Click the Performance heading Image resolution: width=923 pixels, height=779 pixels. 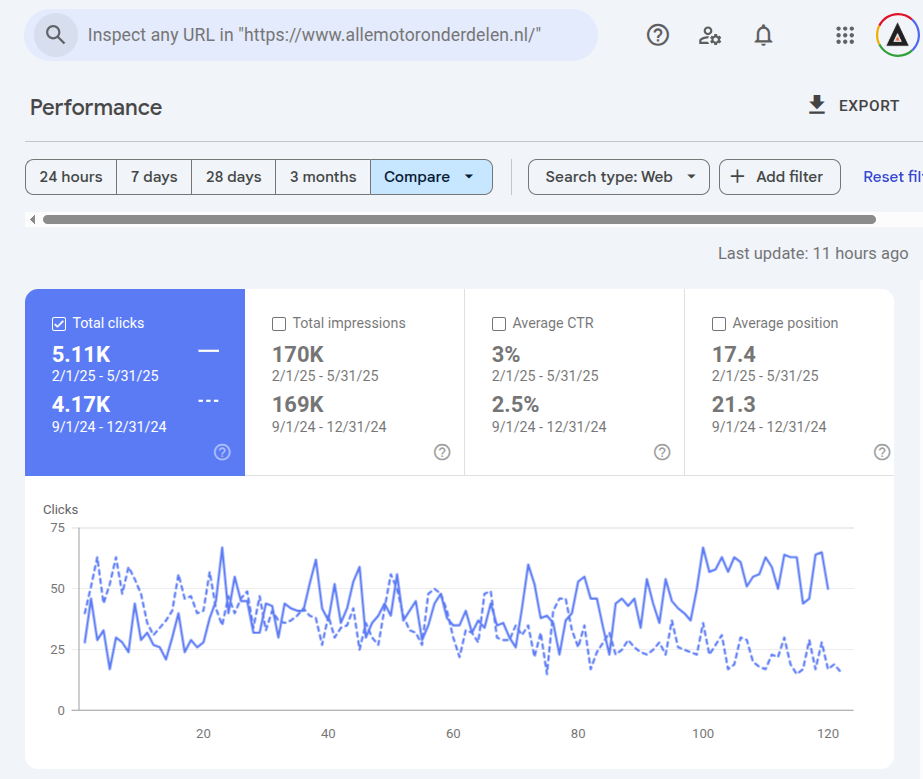pos(96,108)
